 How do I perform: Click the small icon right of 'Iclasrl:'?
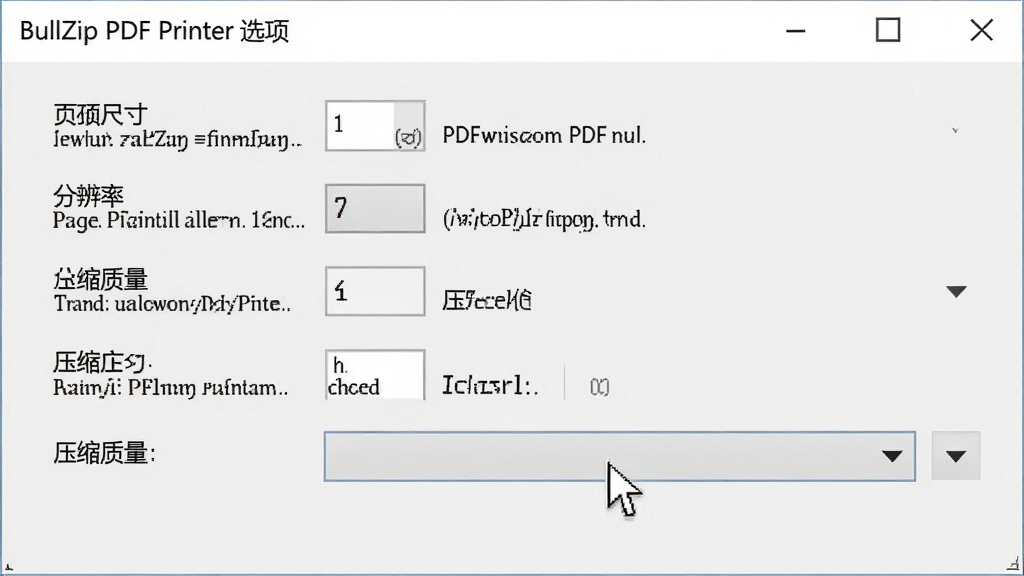tap(600, 387)
